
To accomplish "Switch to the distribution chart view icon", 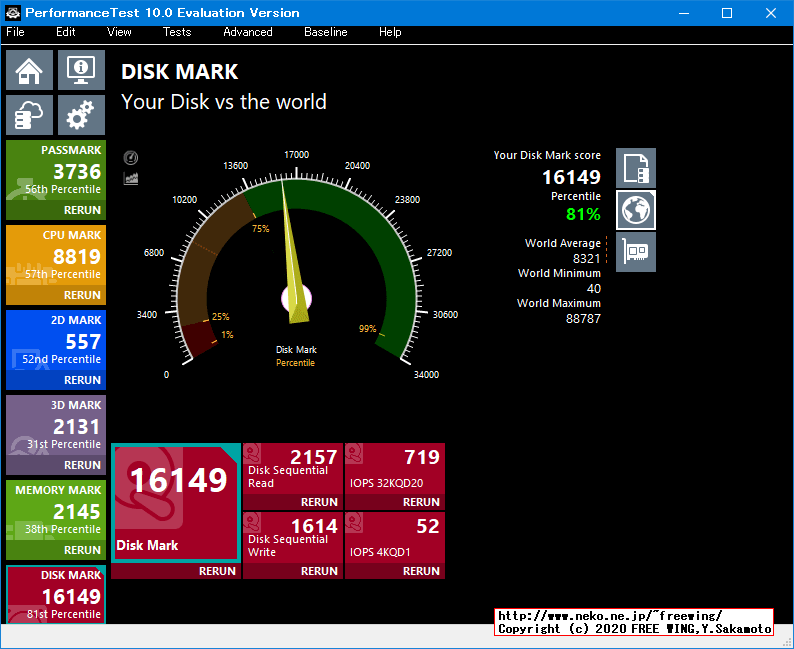I will point(130,178).
